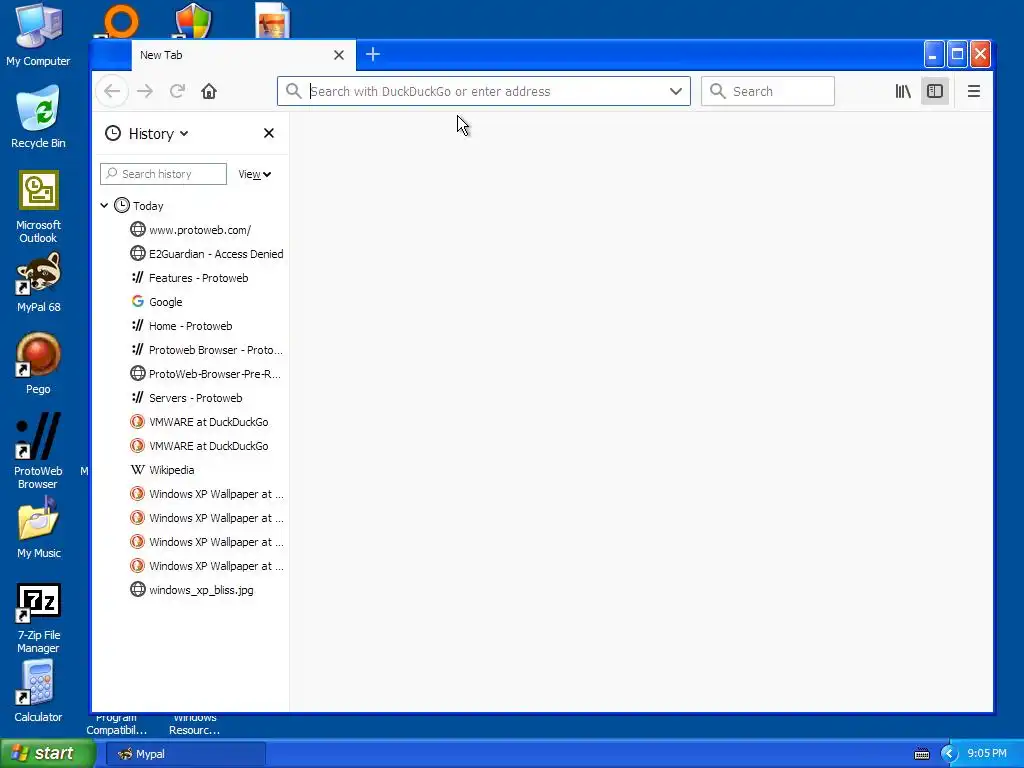The image size is (1024, 768).
Task: Select Microsoft Outlook desktop icon
Action: [38, 206]
